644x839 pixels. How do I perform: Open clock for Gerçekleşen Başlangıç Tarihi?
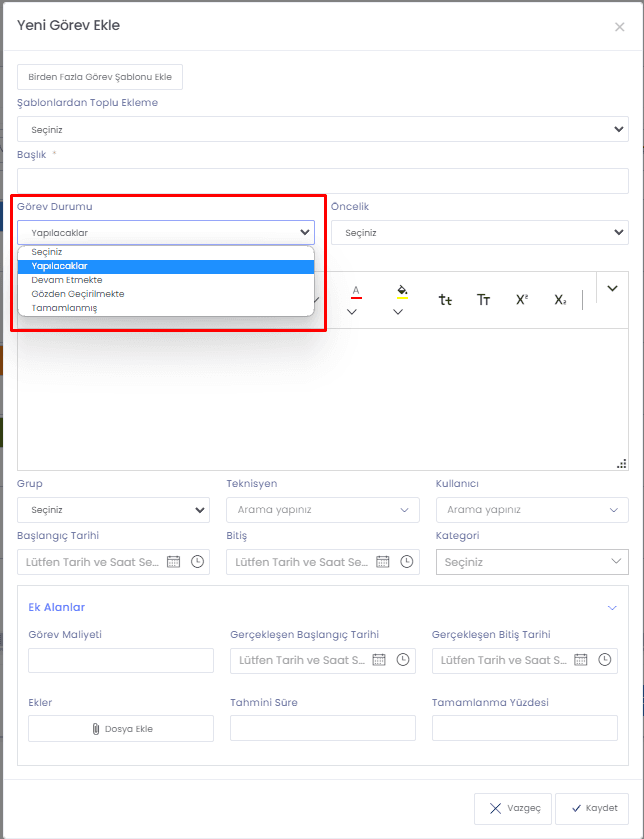[403, 660]
